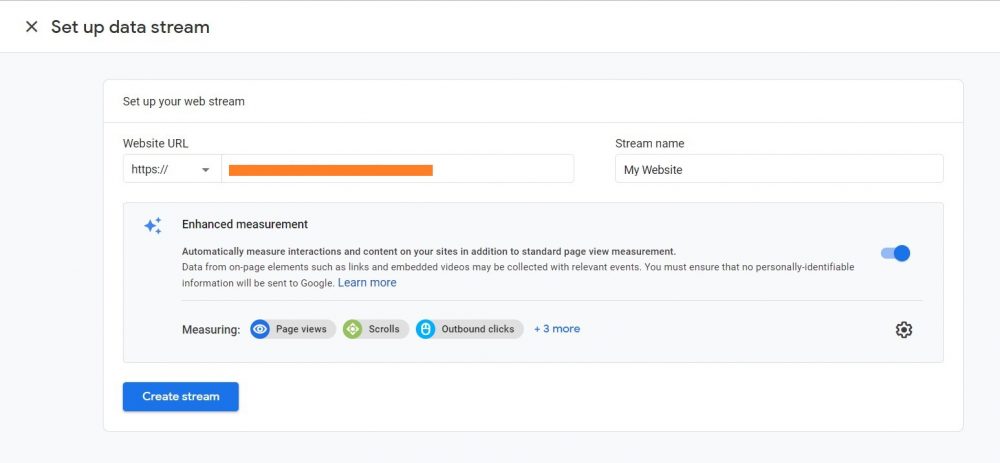Image resolution: width=1000 pixels, height=463 pixels.
Task: Click the Enhanced measurement title text
Action: tap(245, 224)
